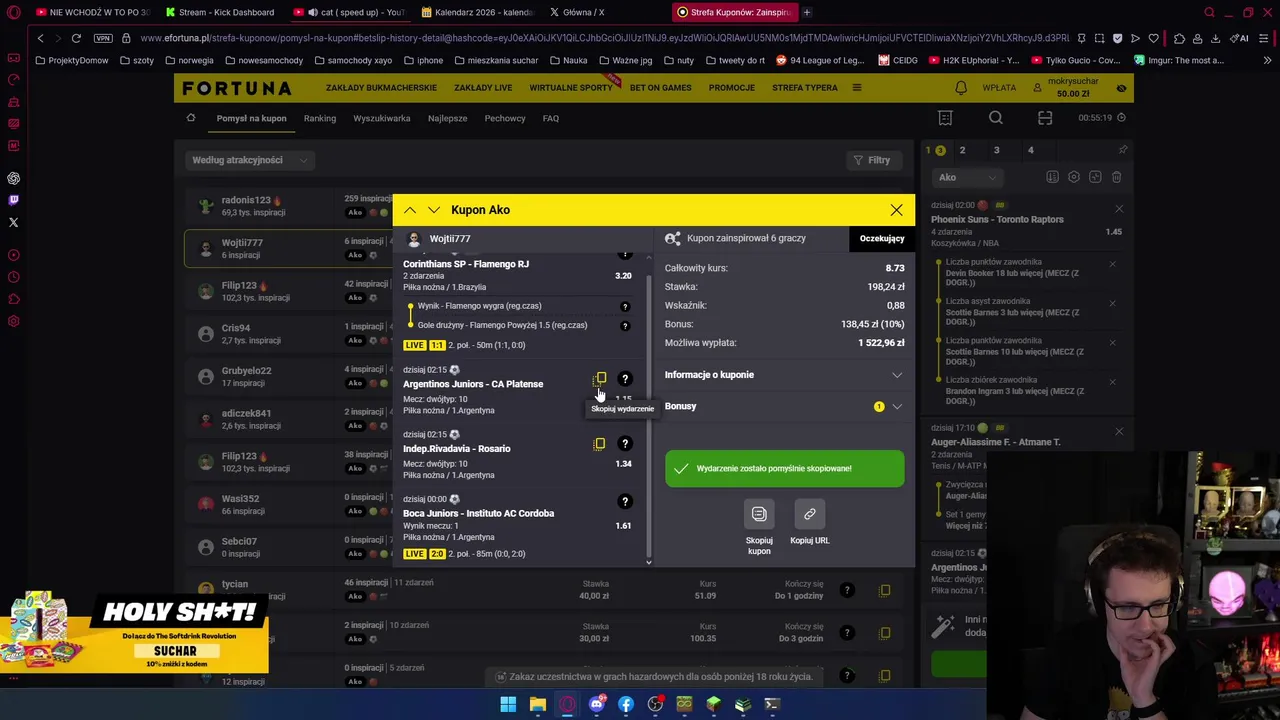Open Promocje menu
This screenshot has height=720, width=1280.
(732, 88)
